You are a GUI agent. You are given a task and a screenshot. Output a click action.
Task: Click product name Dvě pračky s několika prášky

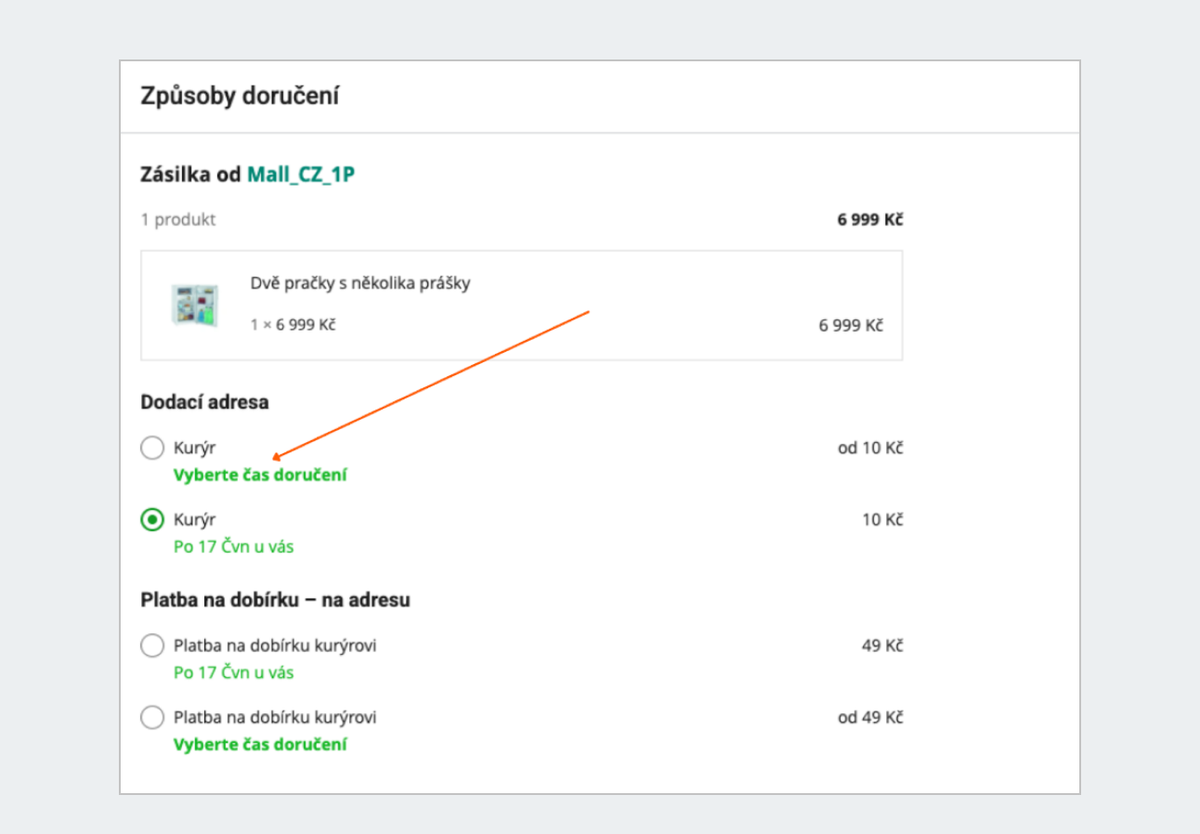[x=360, y=283]
